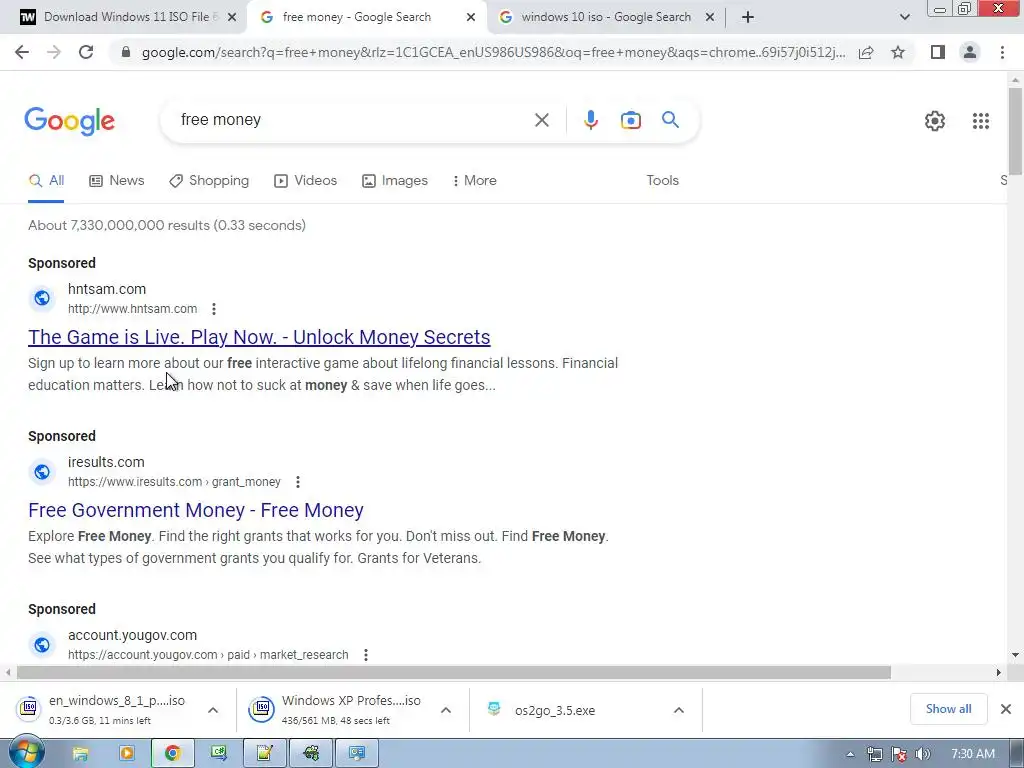Open ad options for hntsam.com result

tap(214, 309)
